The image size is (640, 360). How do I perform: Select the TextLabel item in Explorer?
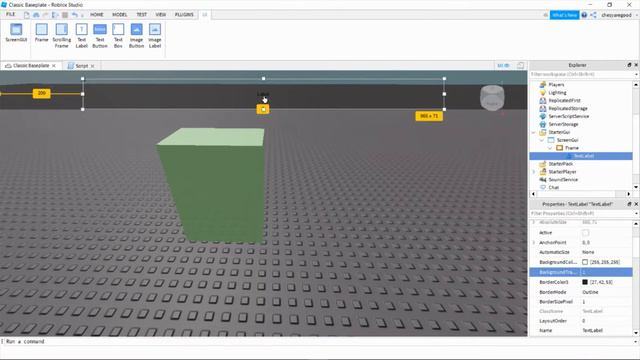coord(584,156)
